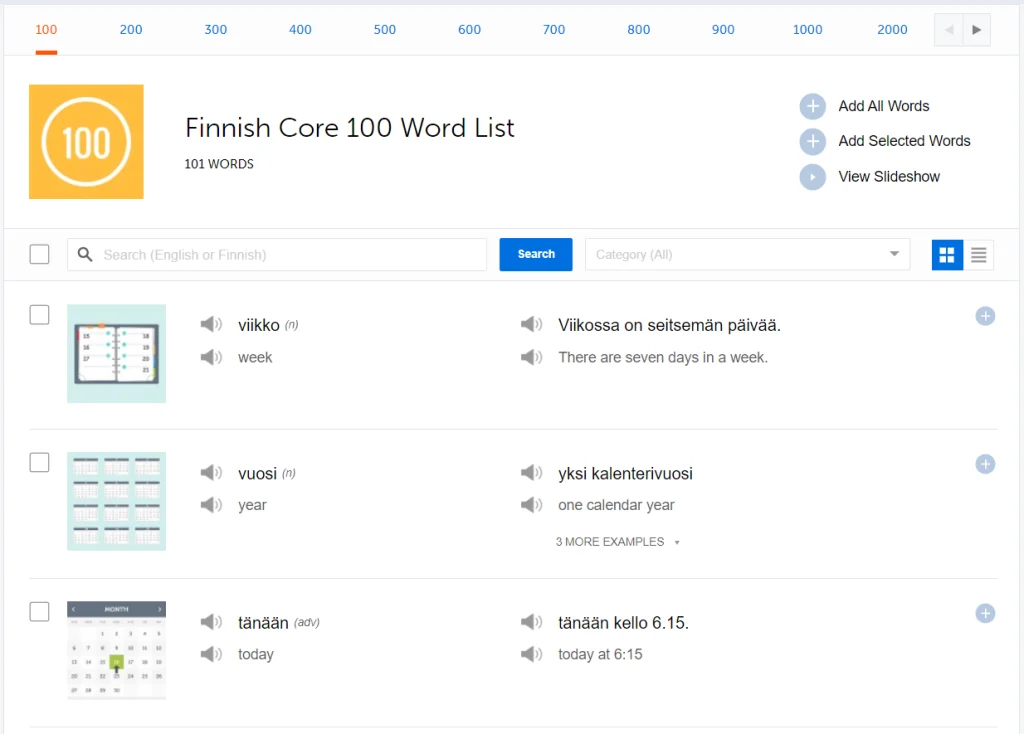Screen dimensions: 1024x734
Task: Switch to the 500 word list tab
Action: coord(384,29)
